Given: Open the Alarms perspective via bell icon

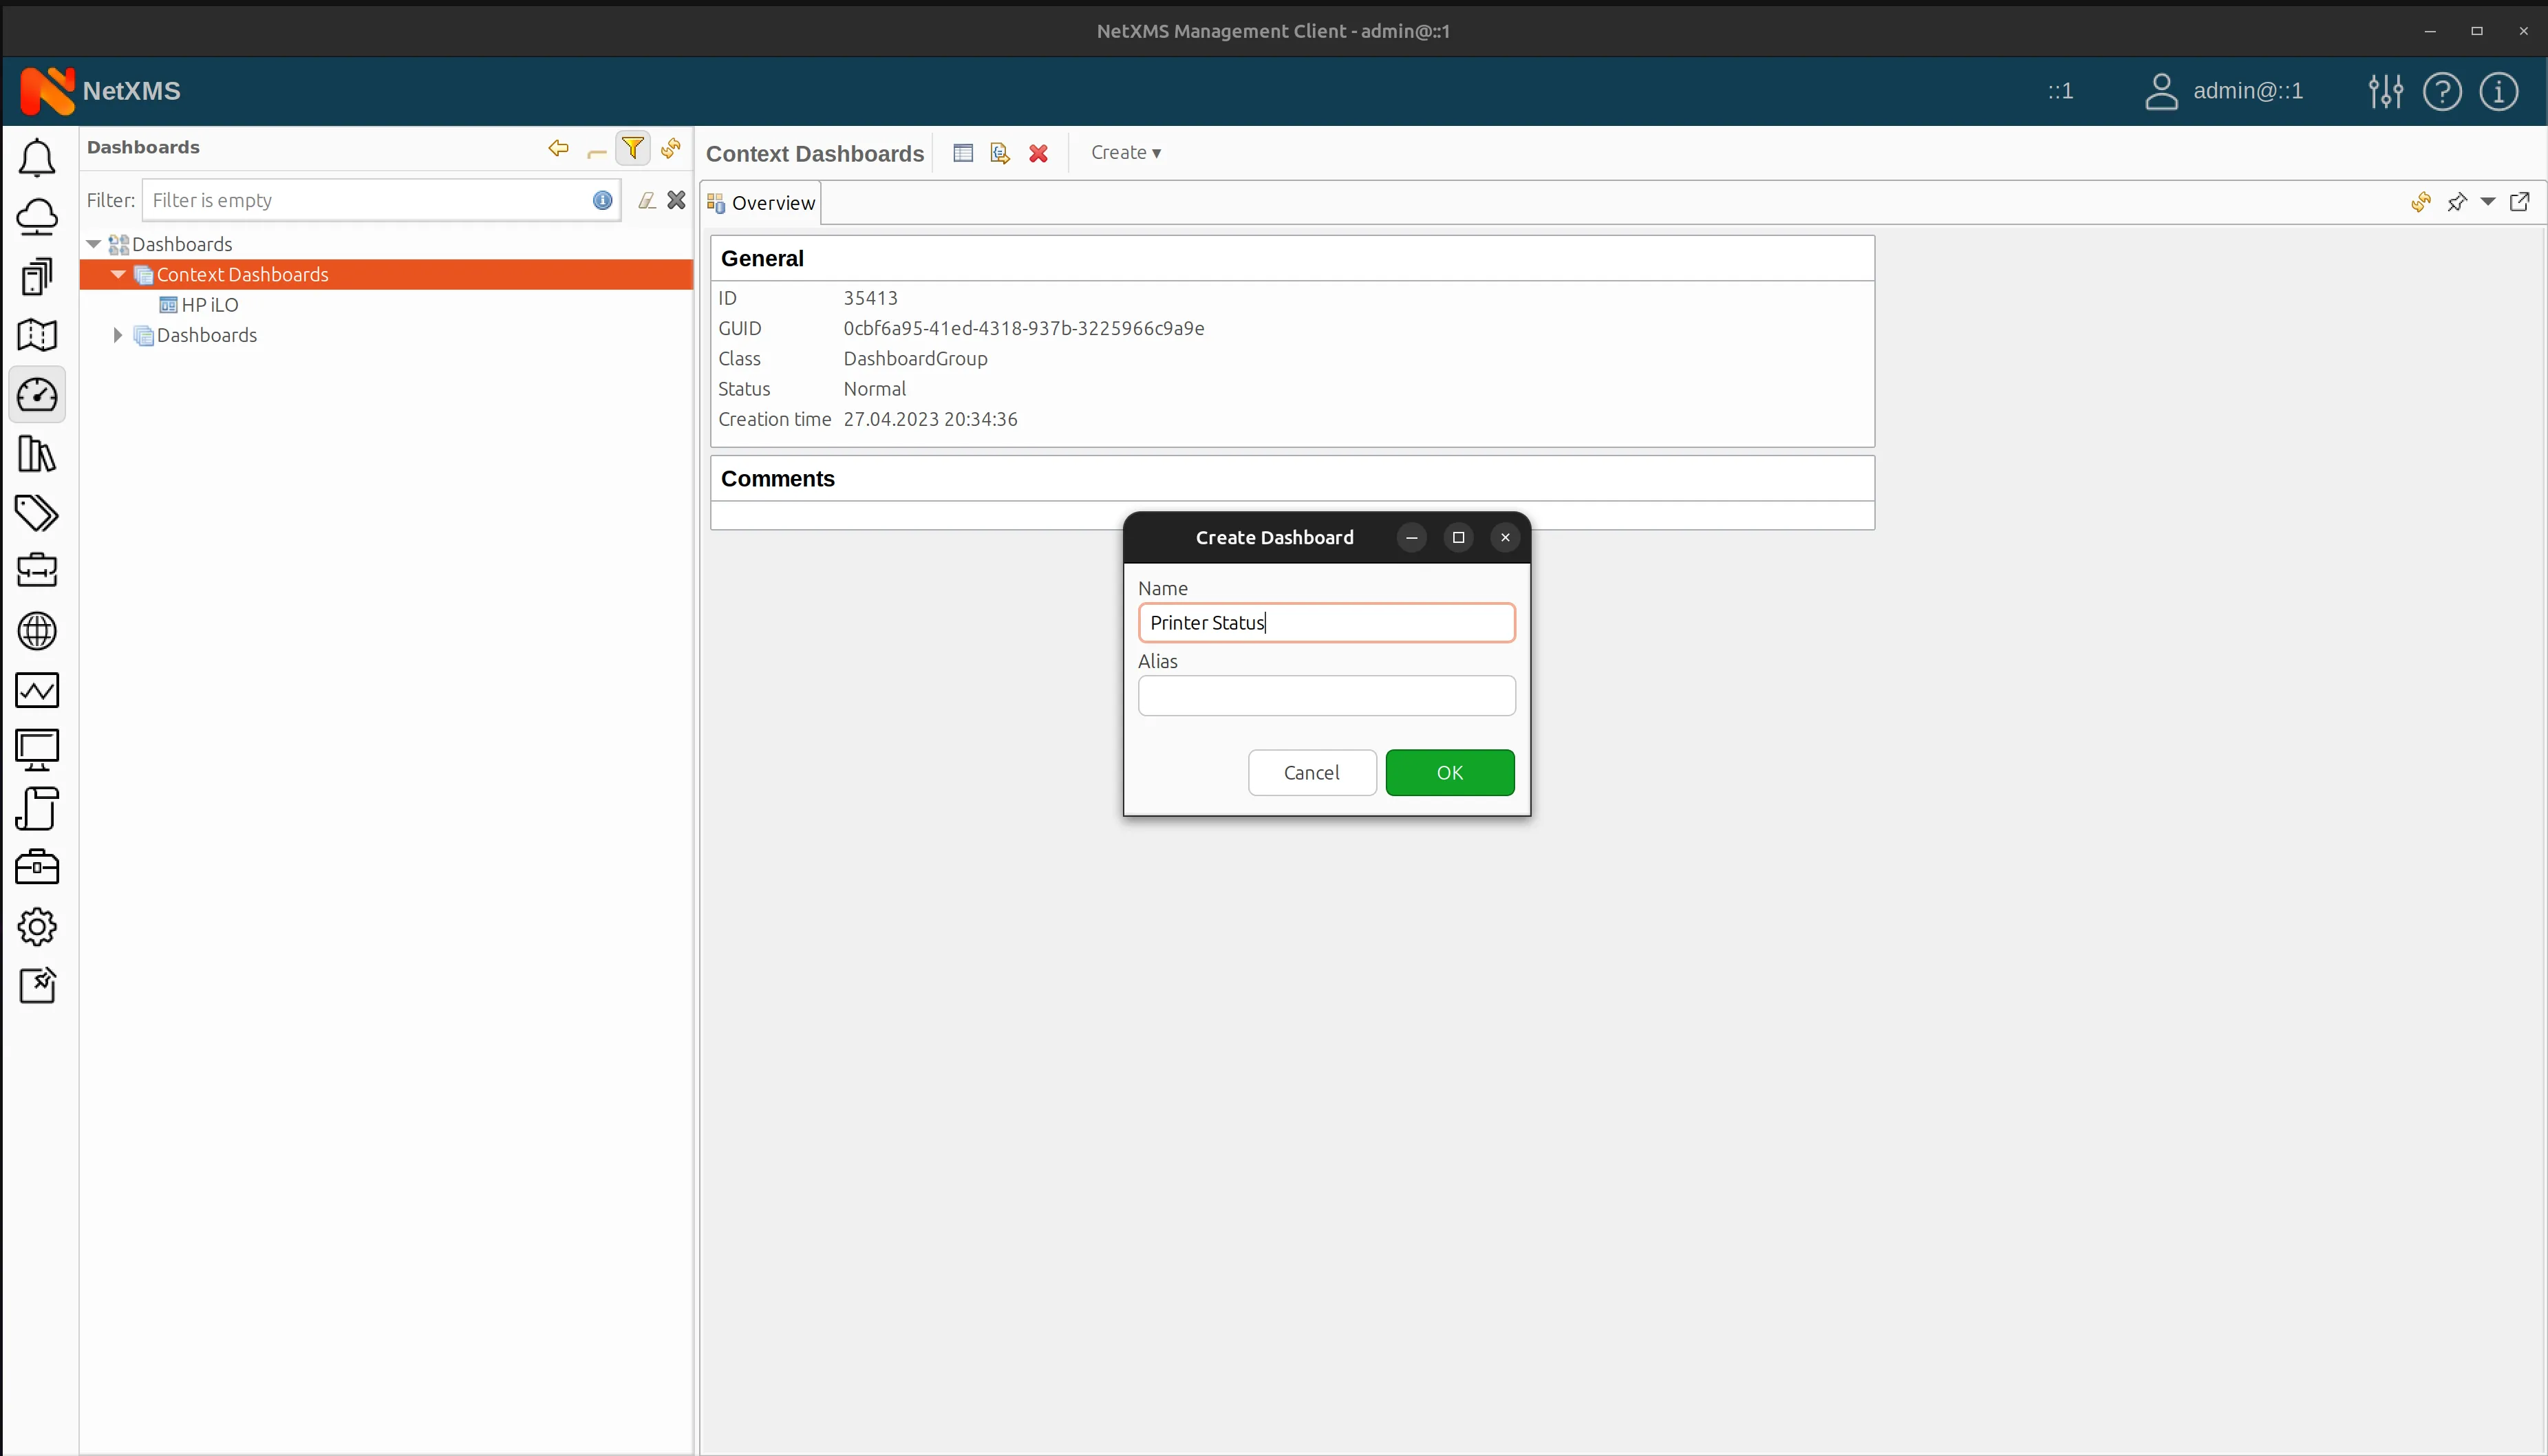Looking at the screenshot, I should 38,158.
